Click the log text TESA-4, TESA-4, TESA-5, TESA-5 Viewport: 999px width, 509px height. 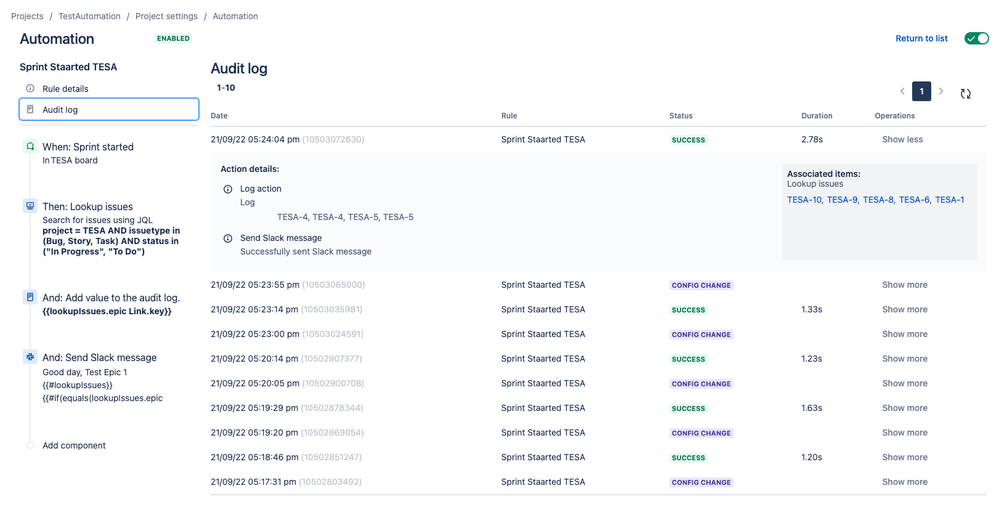tap(345, 217)
